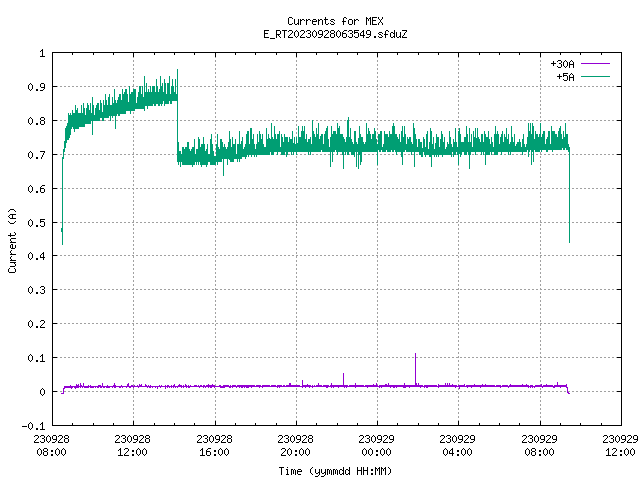The height and width of the screenshot is (480, 640).
Task: Click the green +5A final drop after 09:00
Action: (569, 196)
